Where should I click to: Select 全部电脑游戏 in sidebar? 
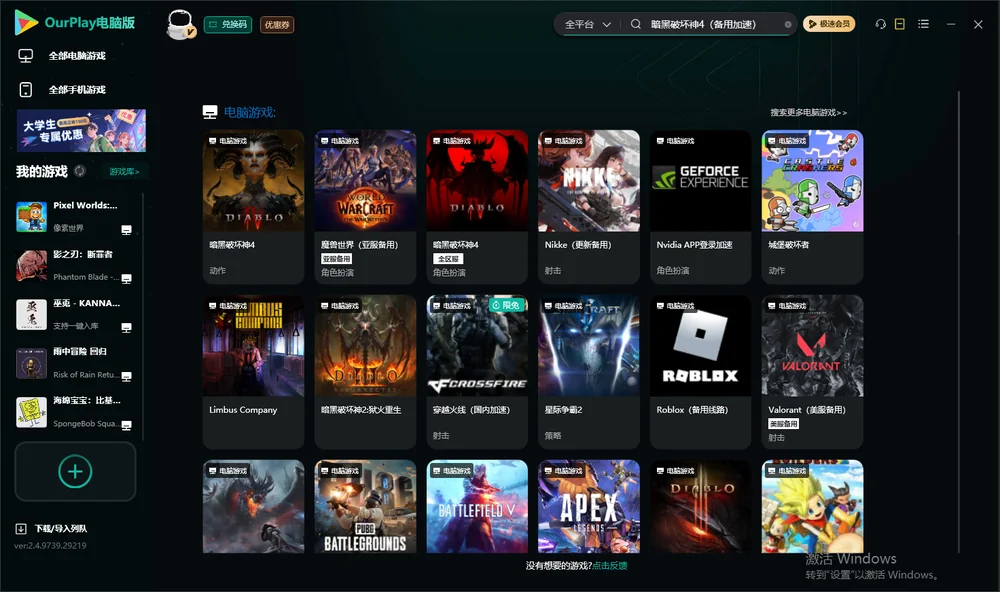(x=77, y=56)
